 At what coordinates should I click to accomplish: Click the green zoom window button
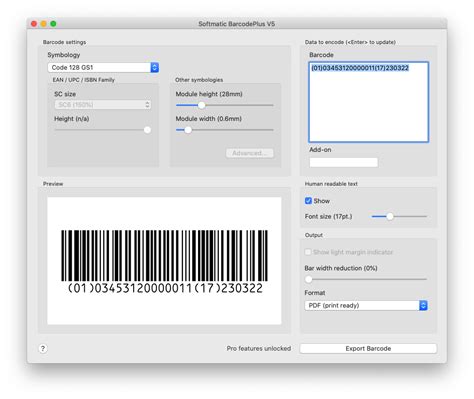point(53,24)
